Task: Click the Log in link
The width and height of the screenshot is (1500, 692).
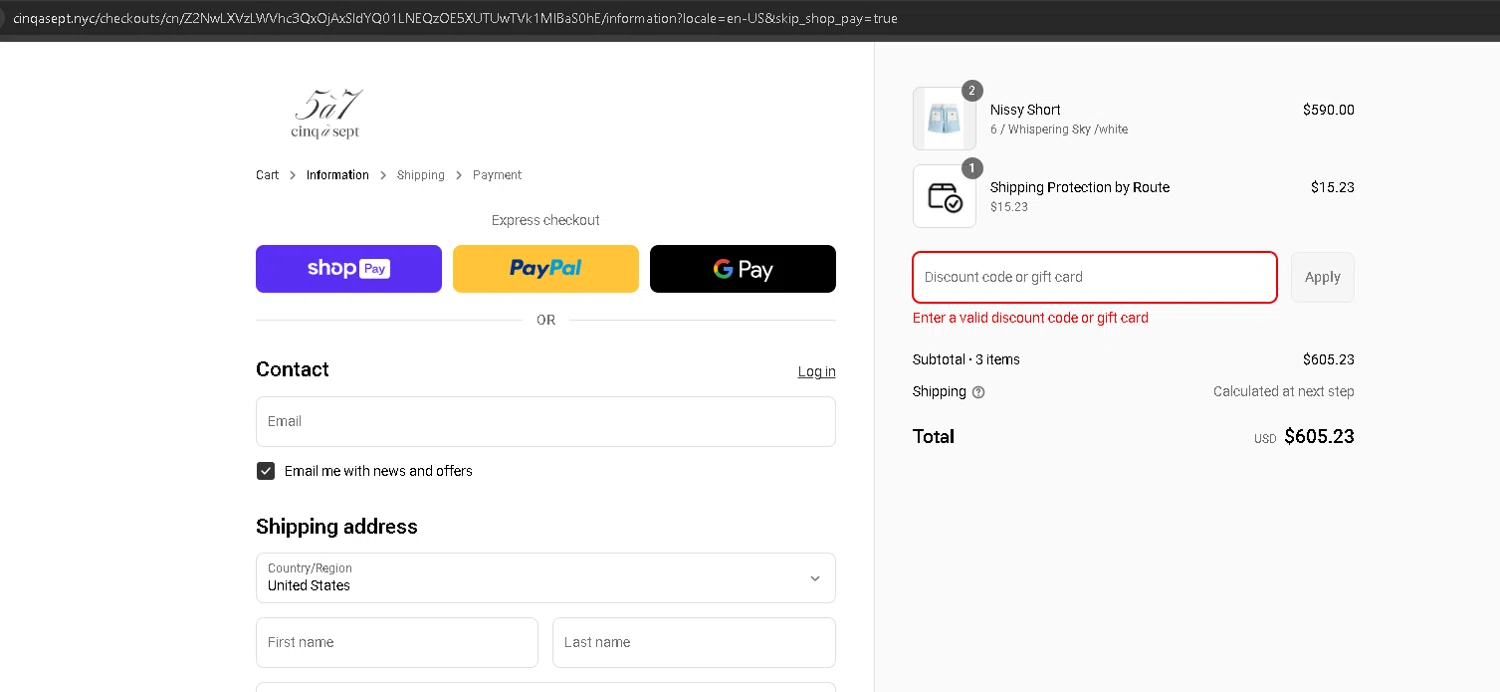Action: (817, 372)
